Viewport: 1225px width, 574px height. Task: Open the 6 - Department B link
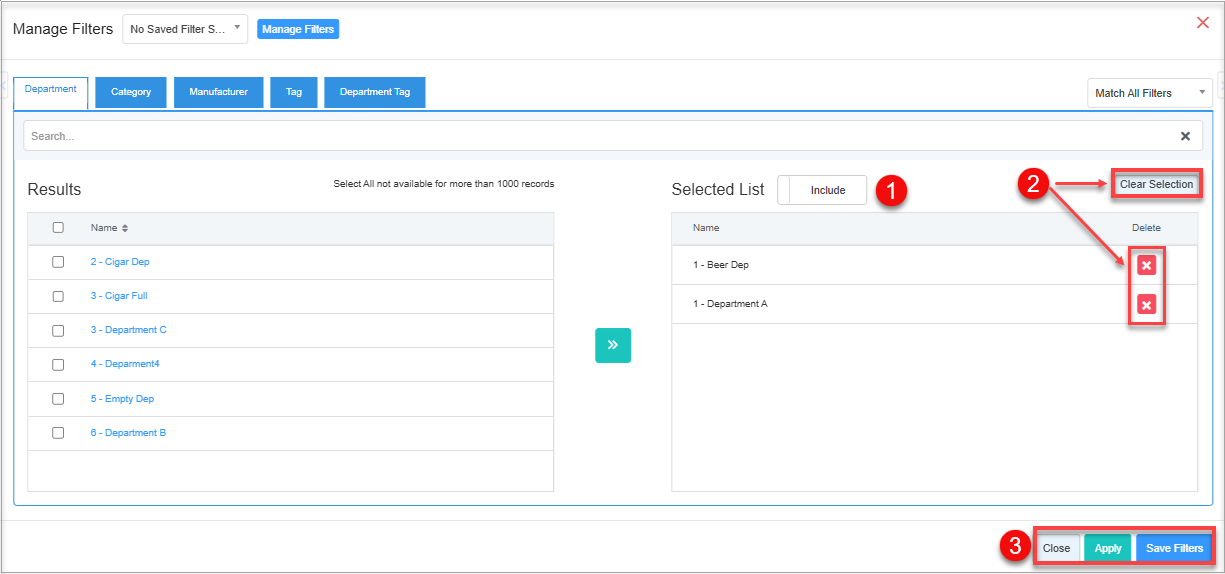coord(128,433)
